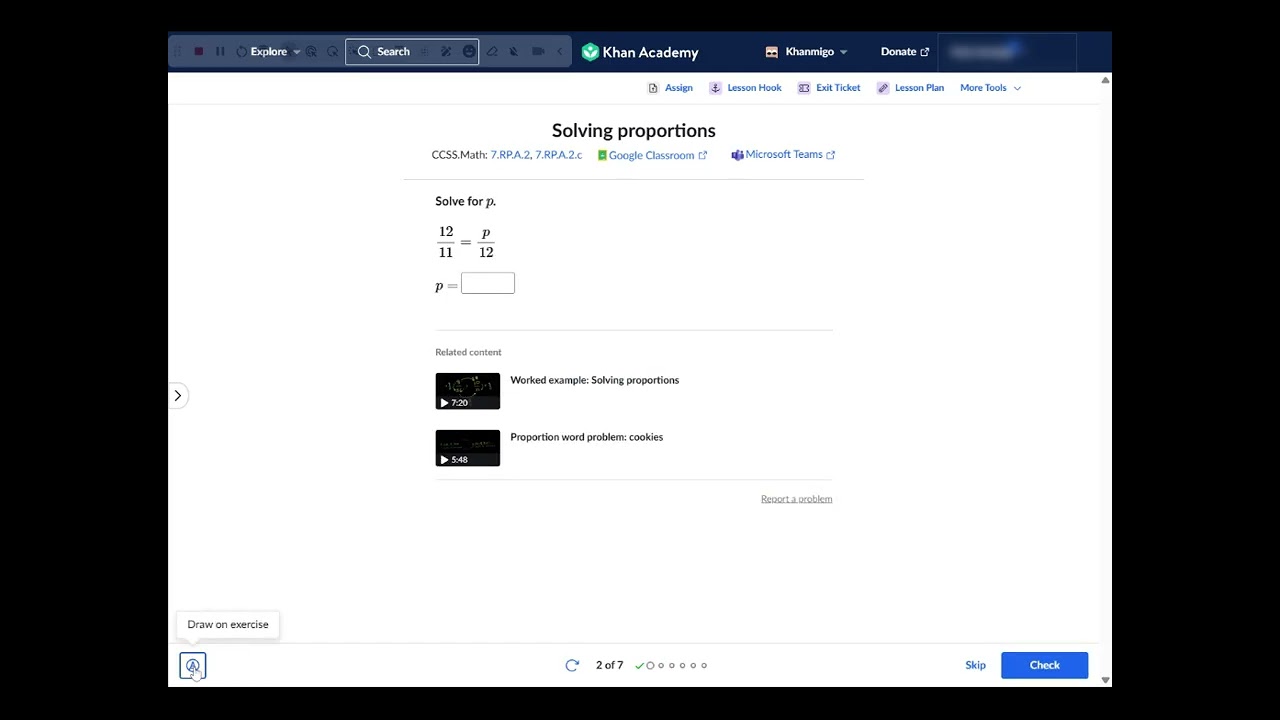Click the Khan Academy logo
The image size is (1280, 720).
pos(640,52)
